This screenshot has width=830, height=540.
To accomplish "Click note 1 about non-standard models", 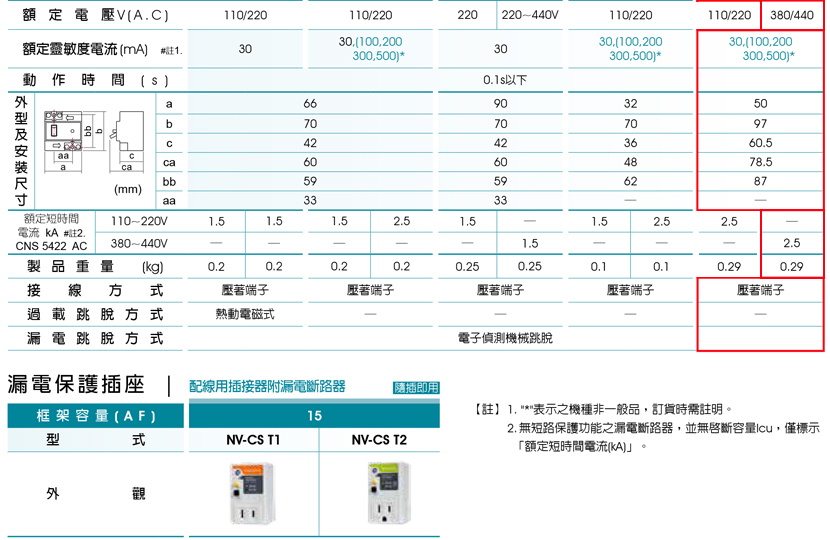I will tap(619, 409).
